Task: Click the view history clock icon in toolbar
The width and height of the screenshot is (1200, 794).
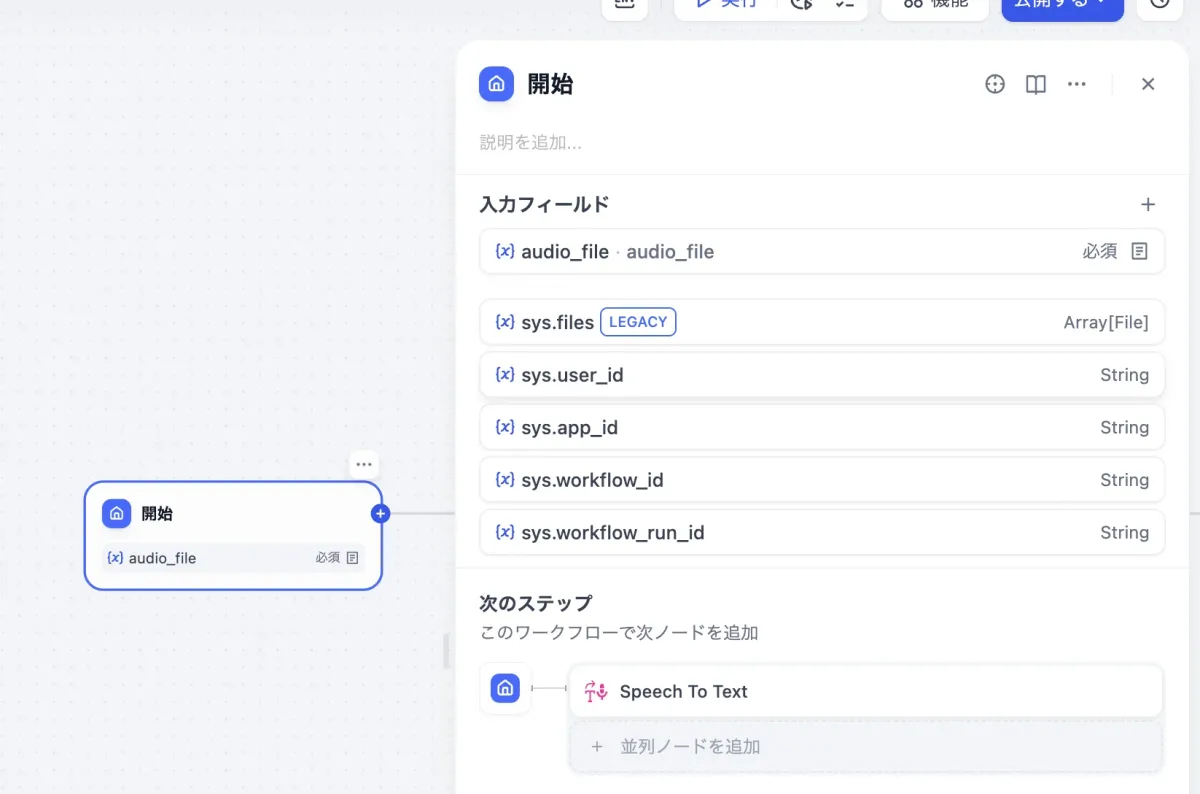Action: pyautogui.click(x=1160, y=4)
